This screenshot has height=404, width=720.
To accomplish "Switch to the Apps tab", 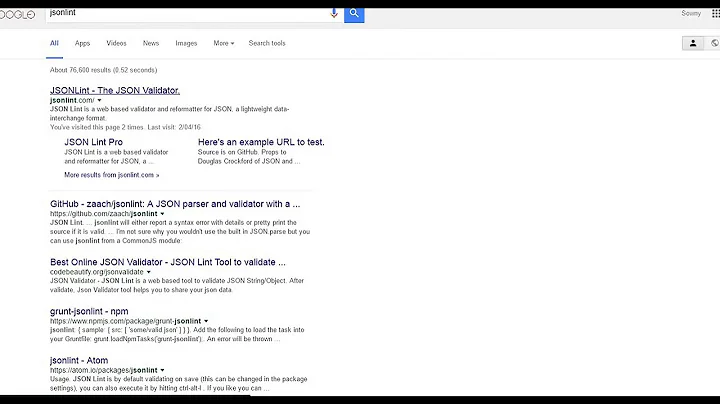I will 82,43.
